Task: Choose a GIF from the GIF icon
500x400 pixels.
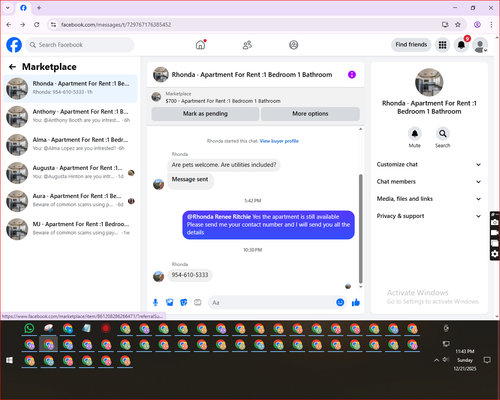Action: 198,302
